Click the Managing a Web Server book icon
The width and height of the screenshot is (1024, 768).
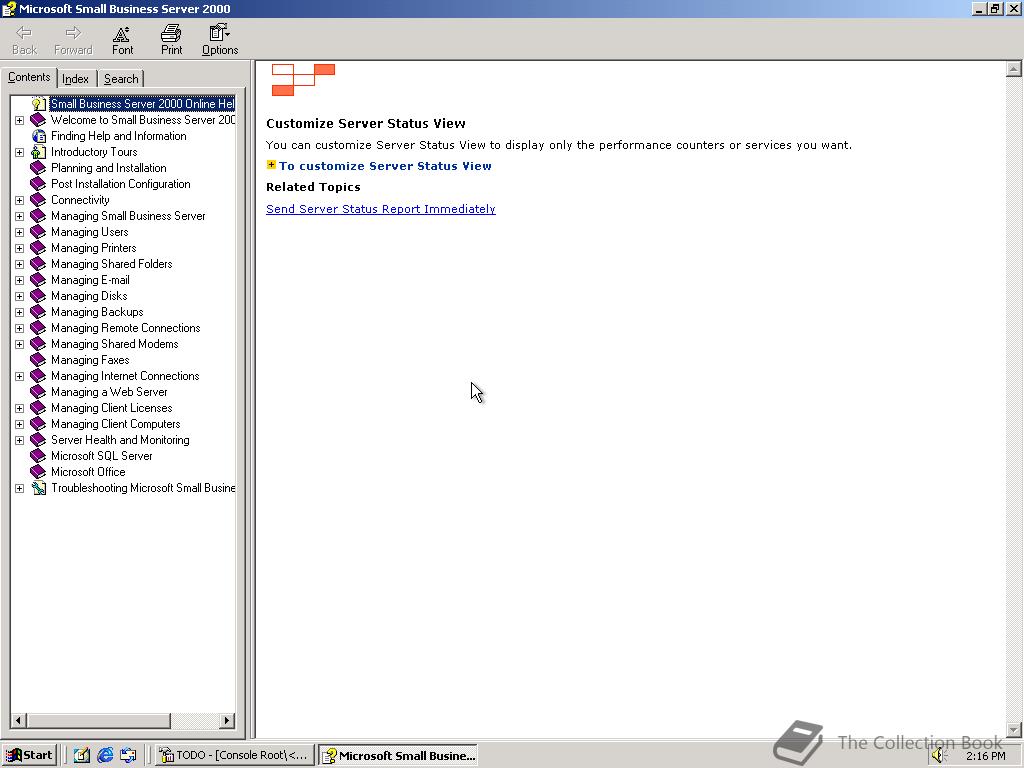pos(39,392)
